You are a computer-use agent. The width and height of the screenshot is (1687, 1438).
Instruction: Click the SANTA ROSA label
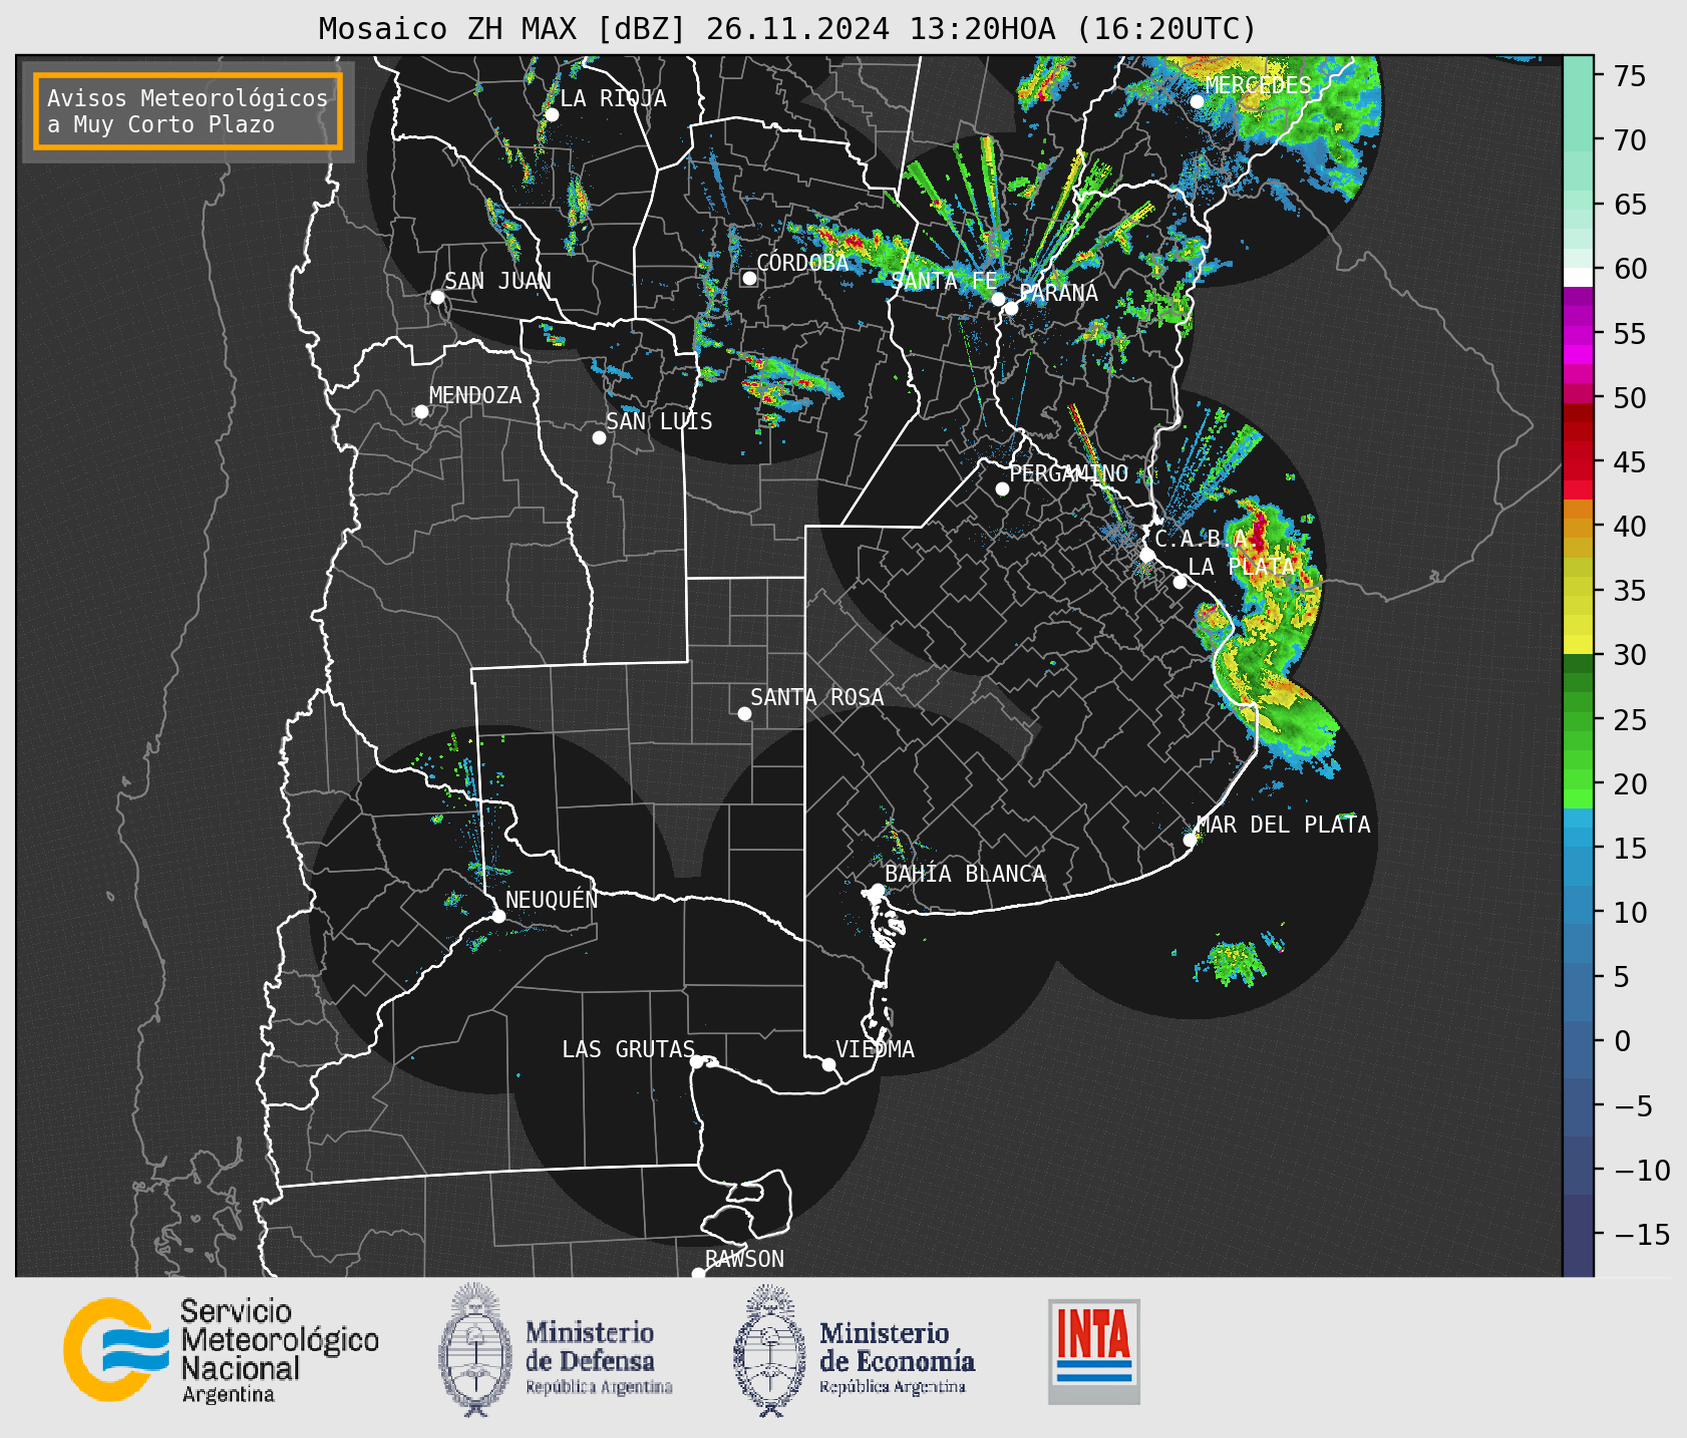tap(817, 697)
